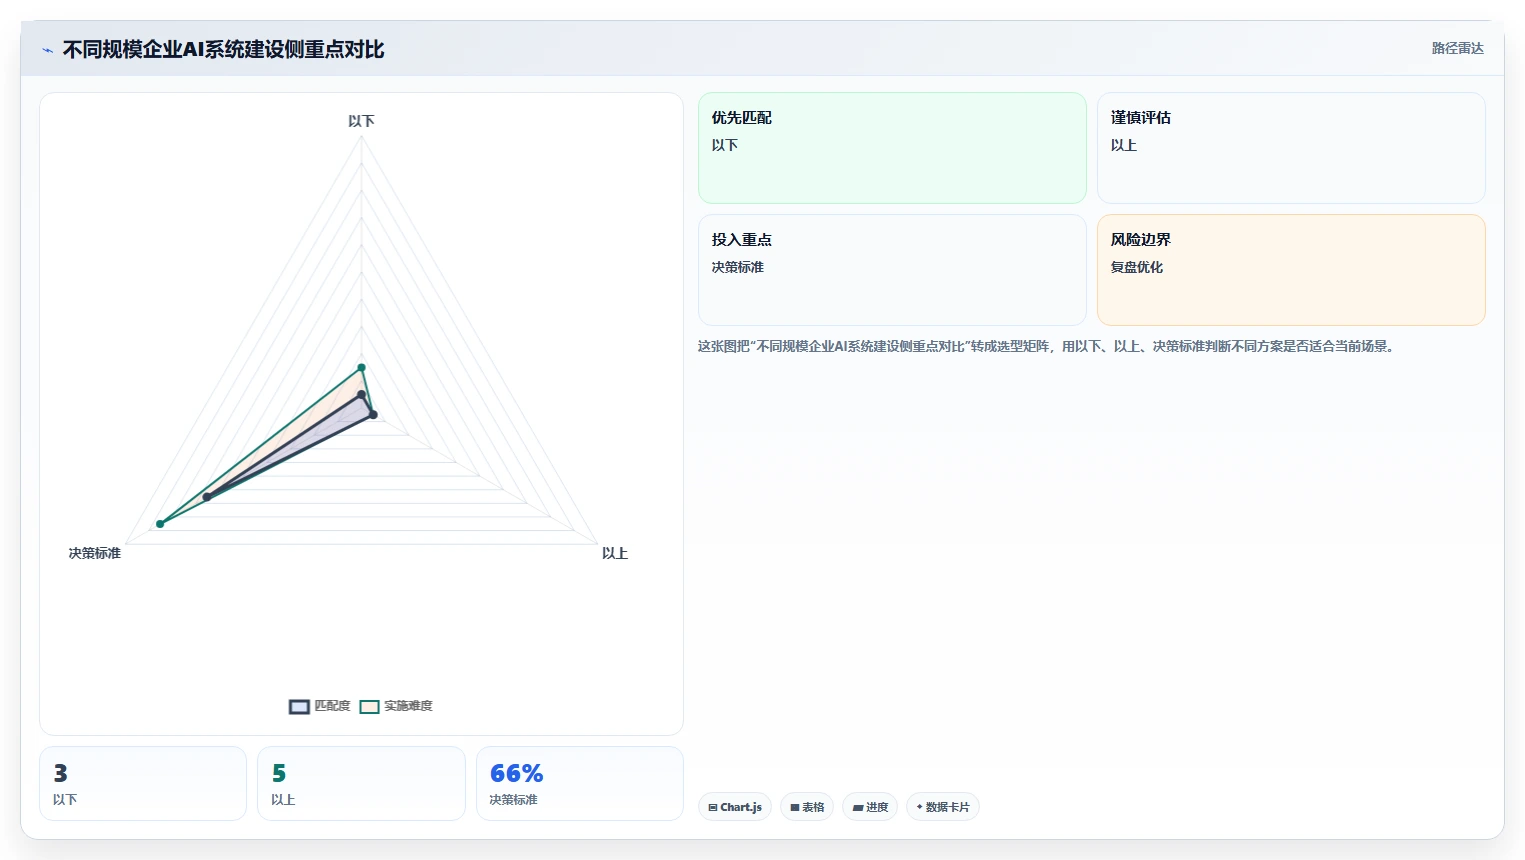1525x860 pixels.
Task: Click the 匹配度 legend label
Action: (x=332, y=706)
